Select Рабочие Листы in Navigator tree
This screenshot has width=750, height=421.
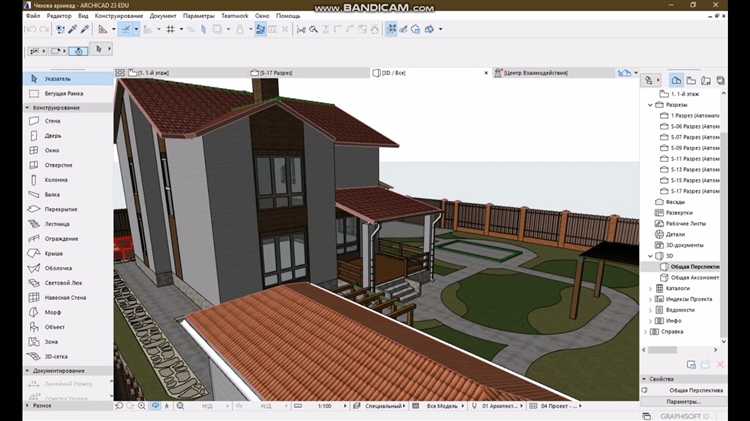click(680, 223)
